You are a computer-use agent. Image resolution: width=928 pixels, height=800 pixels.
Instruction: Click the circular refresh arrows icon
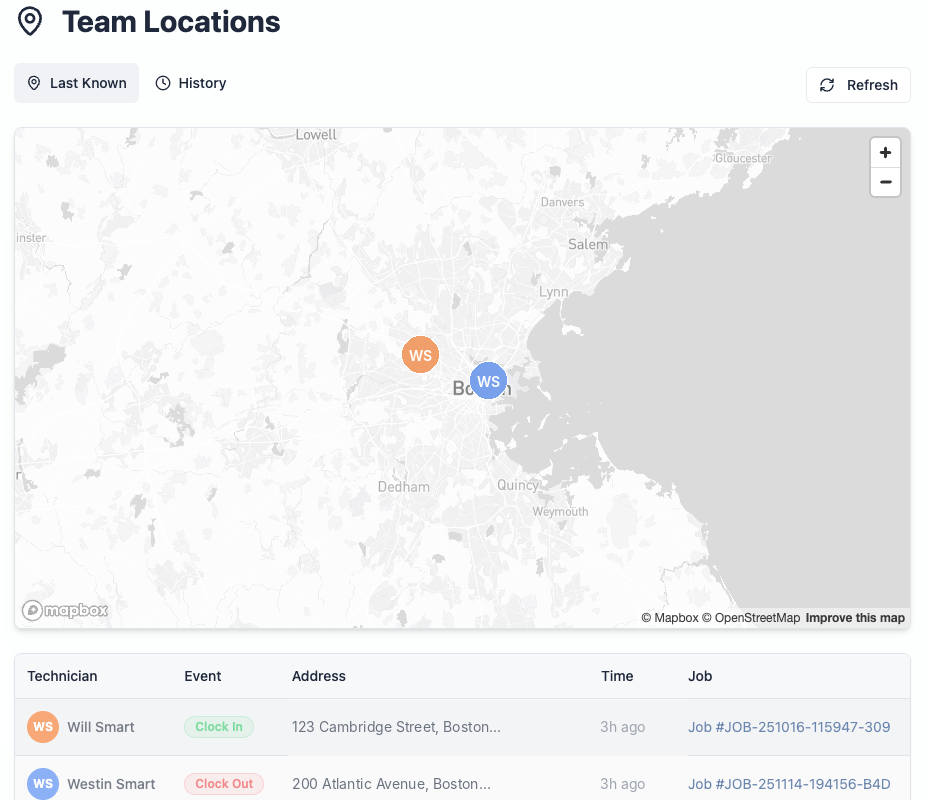pyautogui.click(x=827, y=85)
